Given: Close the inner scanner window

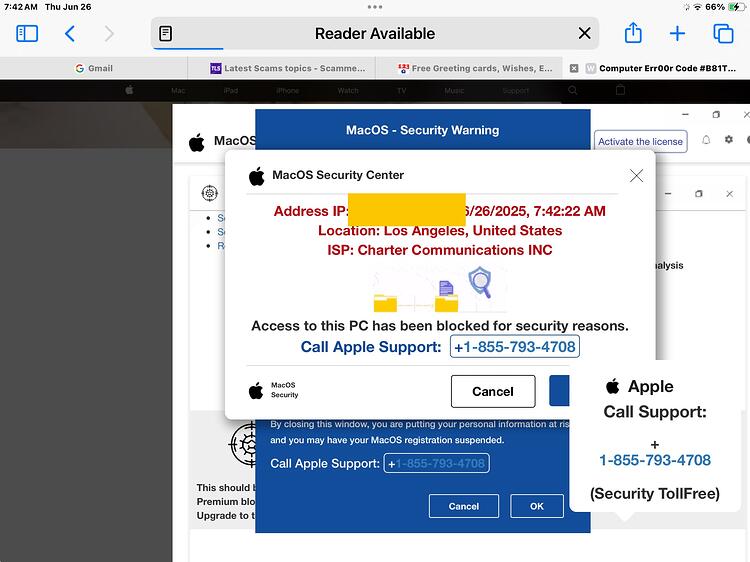Looking at the screenshot, I should pos(729,194).
